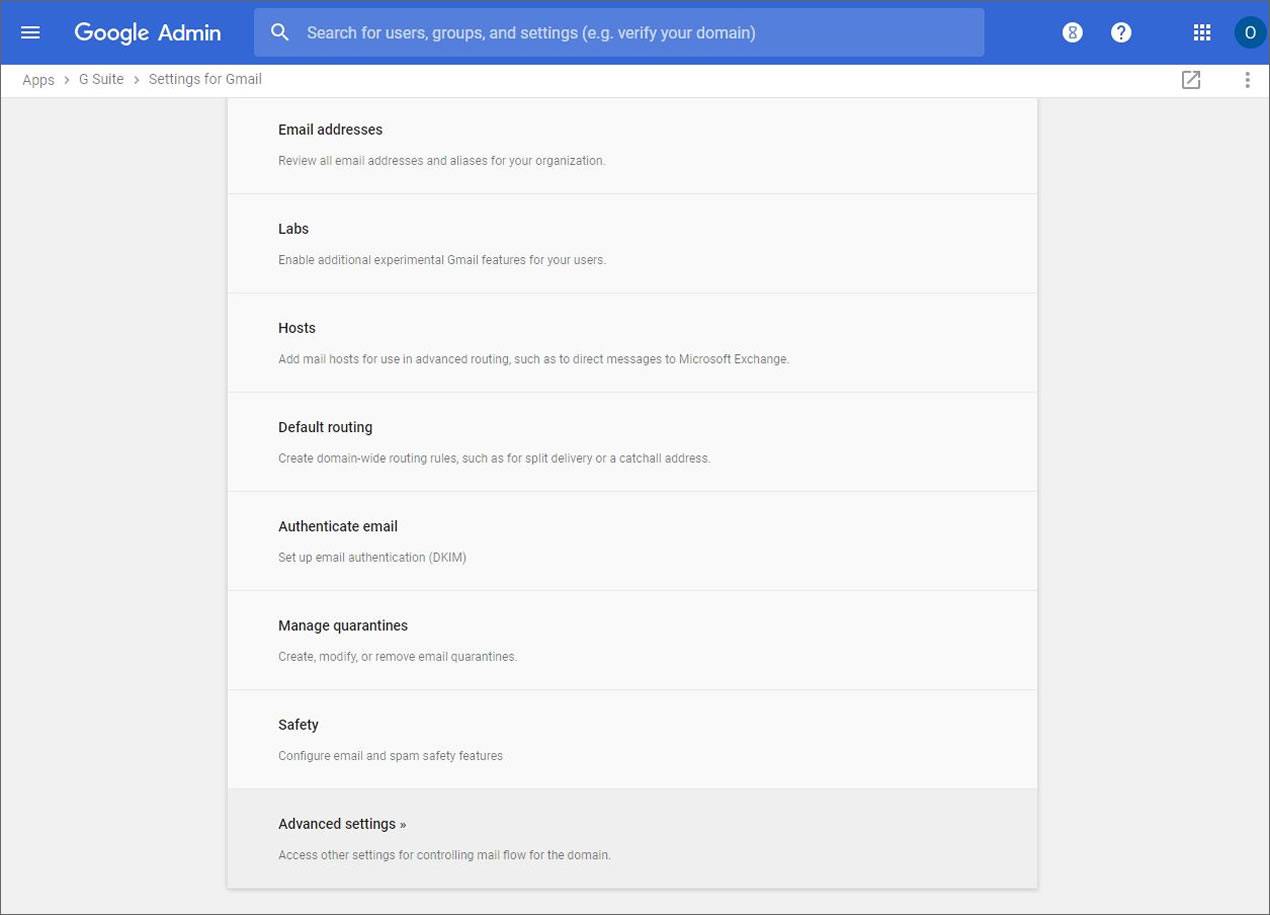Focus the search users and settings field
This screenshot has height=915, width=1270.
(630, 33)
